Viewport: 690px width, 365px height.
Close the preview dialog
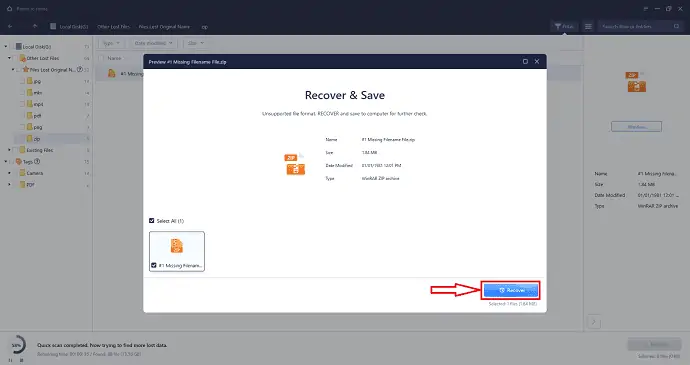537,62
